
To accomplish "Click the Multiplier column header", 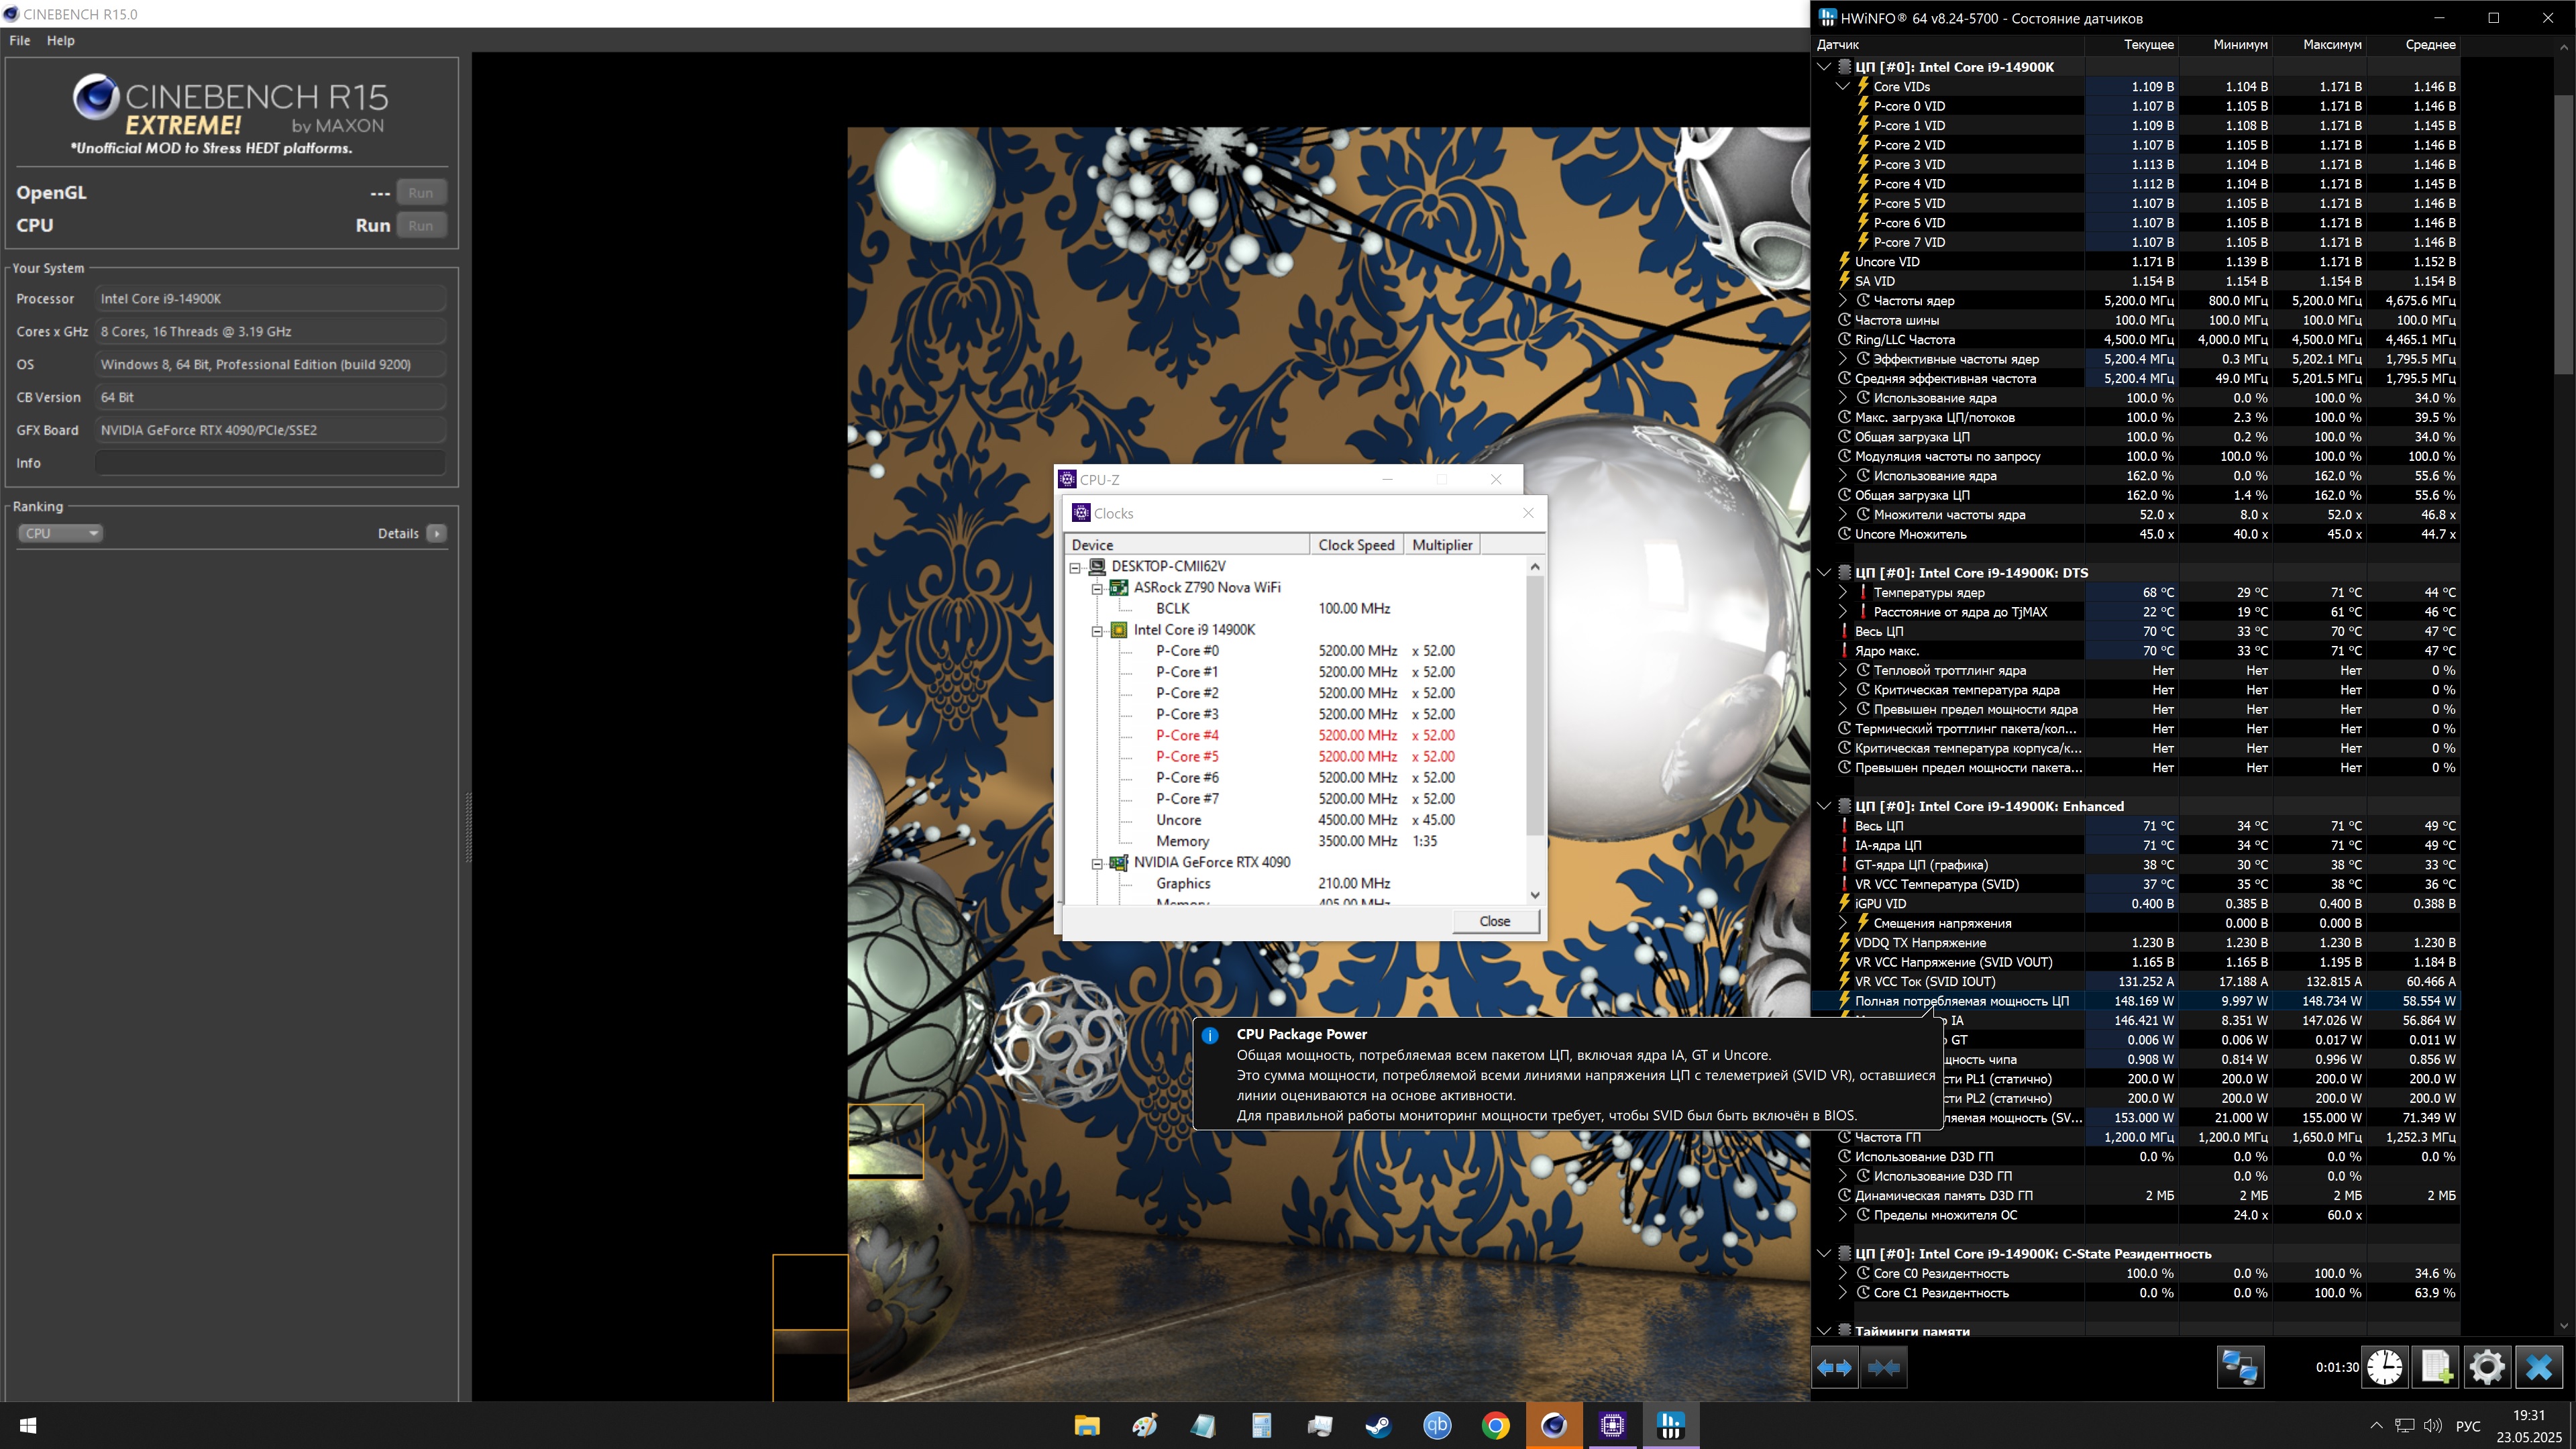I will (1442, 545).
